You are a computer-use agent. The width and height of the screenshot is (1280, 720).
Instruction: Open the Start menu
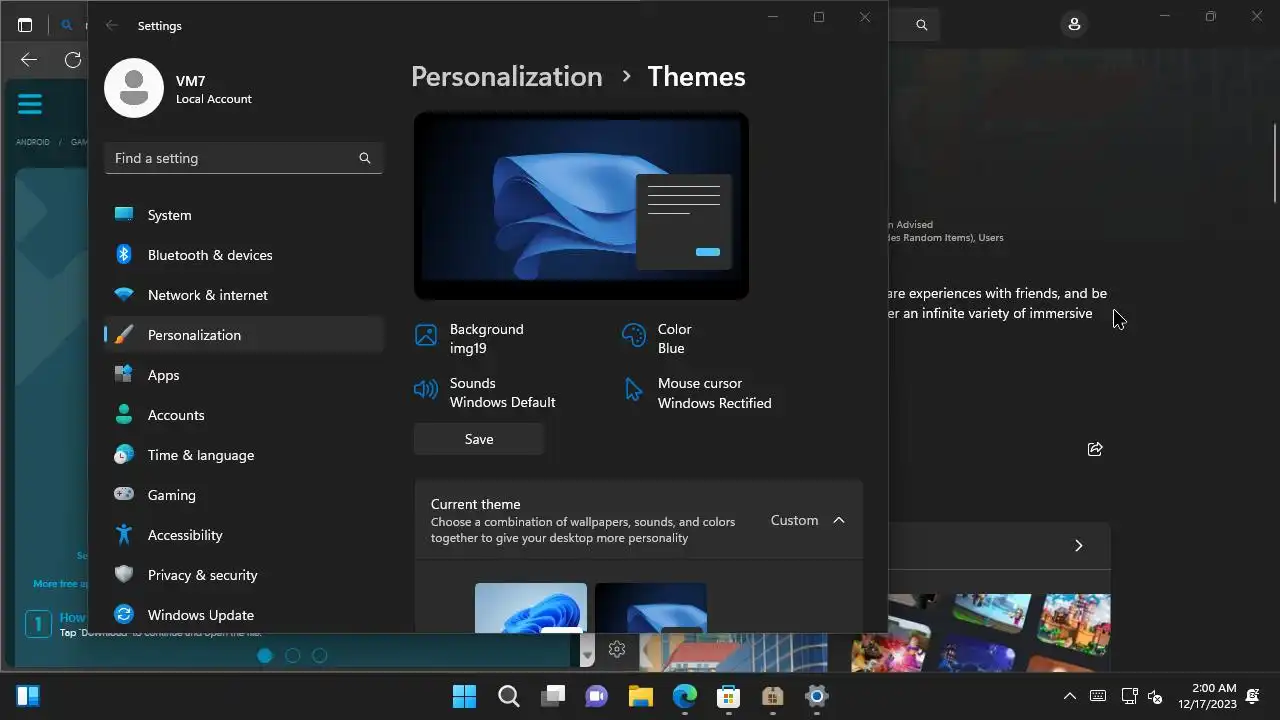pyautogui.click(x=464, y=696)
